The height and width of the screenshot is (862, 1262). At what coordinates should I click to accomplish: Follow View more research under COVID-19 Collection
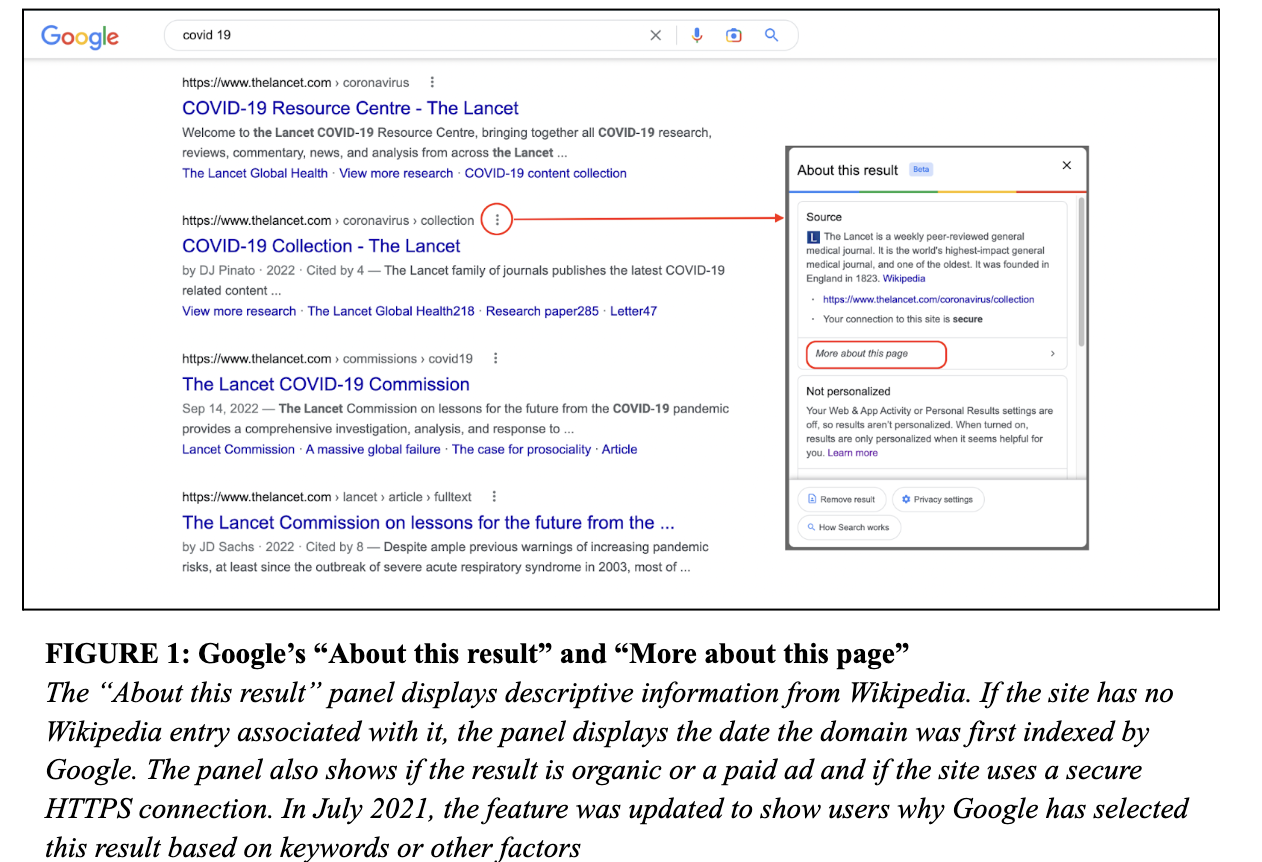coord(239,311)
